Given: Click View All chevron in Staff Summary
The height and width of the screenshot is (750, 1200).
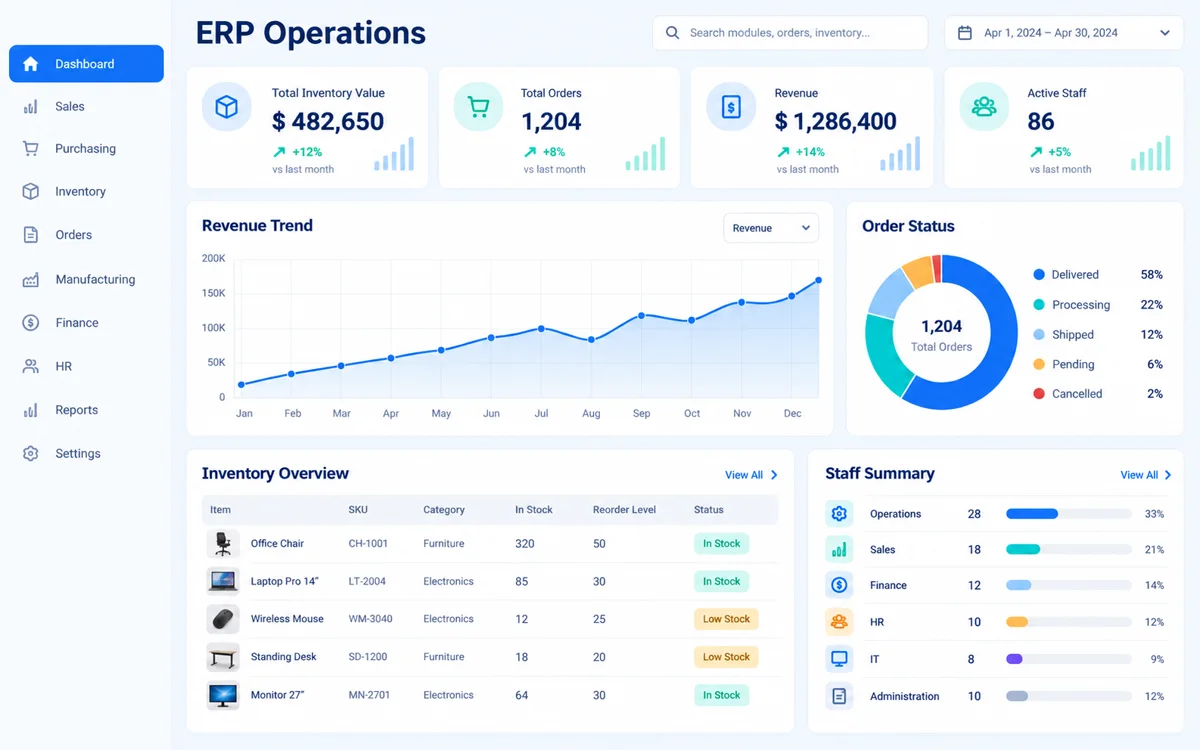Looking at the screenshot, I should pos(1168,475).
